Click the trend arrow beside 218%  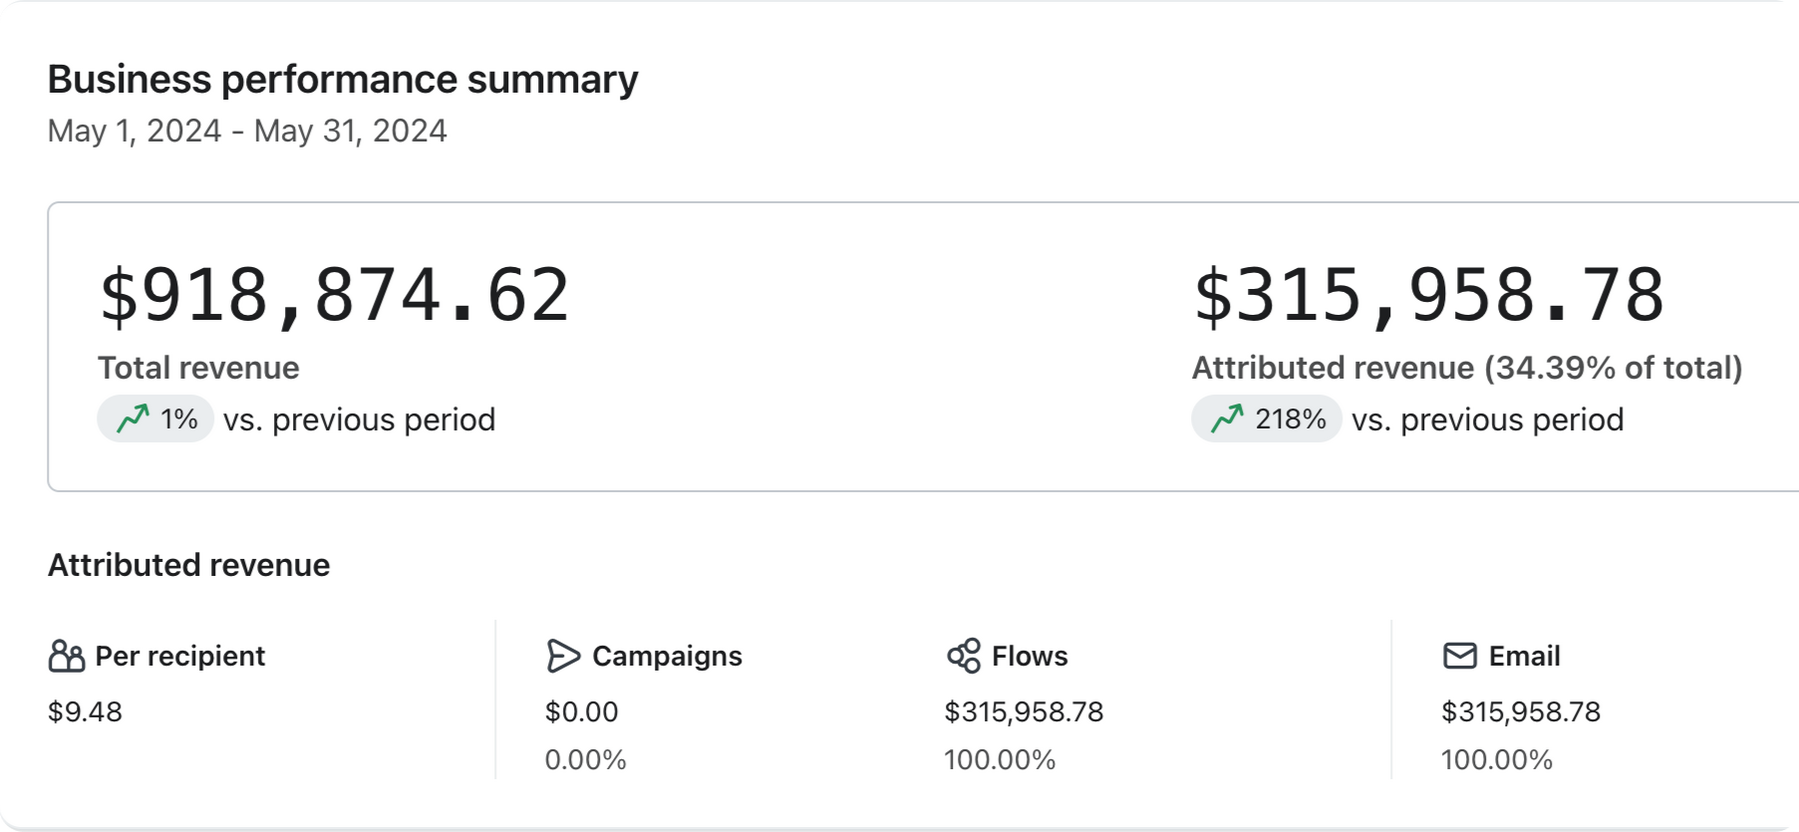[x=1227, y=419]
